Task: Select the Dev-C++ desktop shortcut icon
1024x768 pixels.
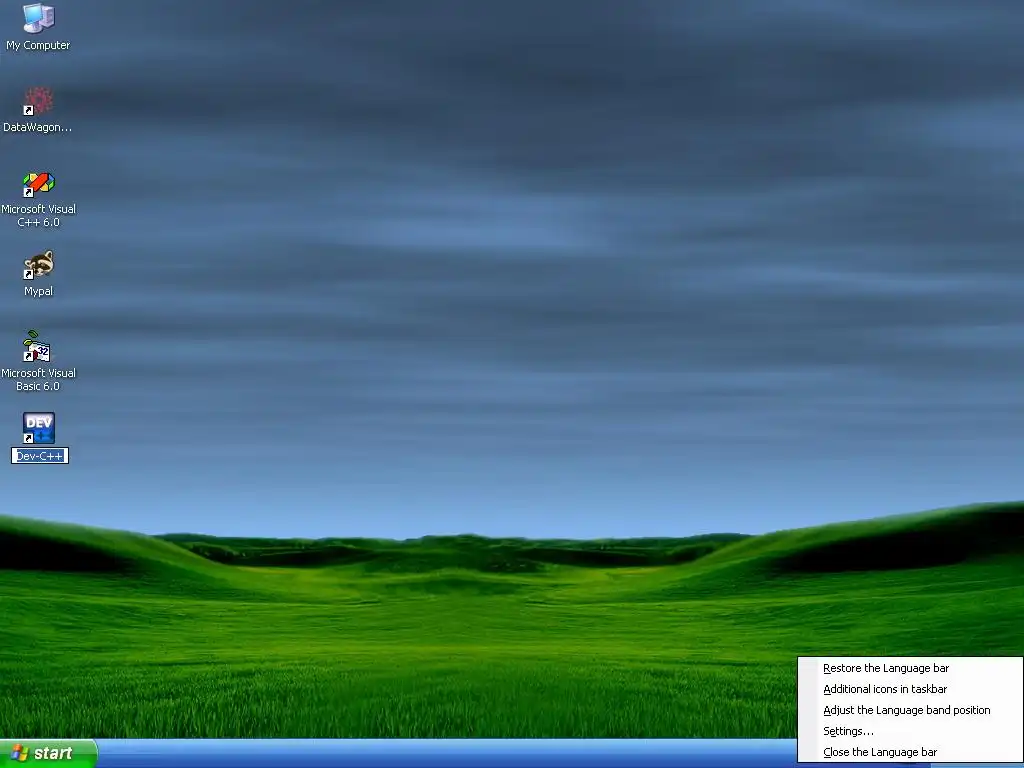Action: (39, 428)
